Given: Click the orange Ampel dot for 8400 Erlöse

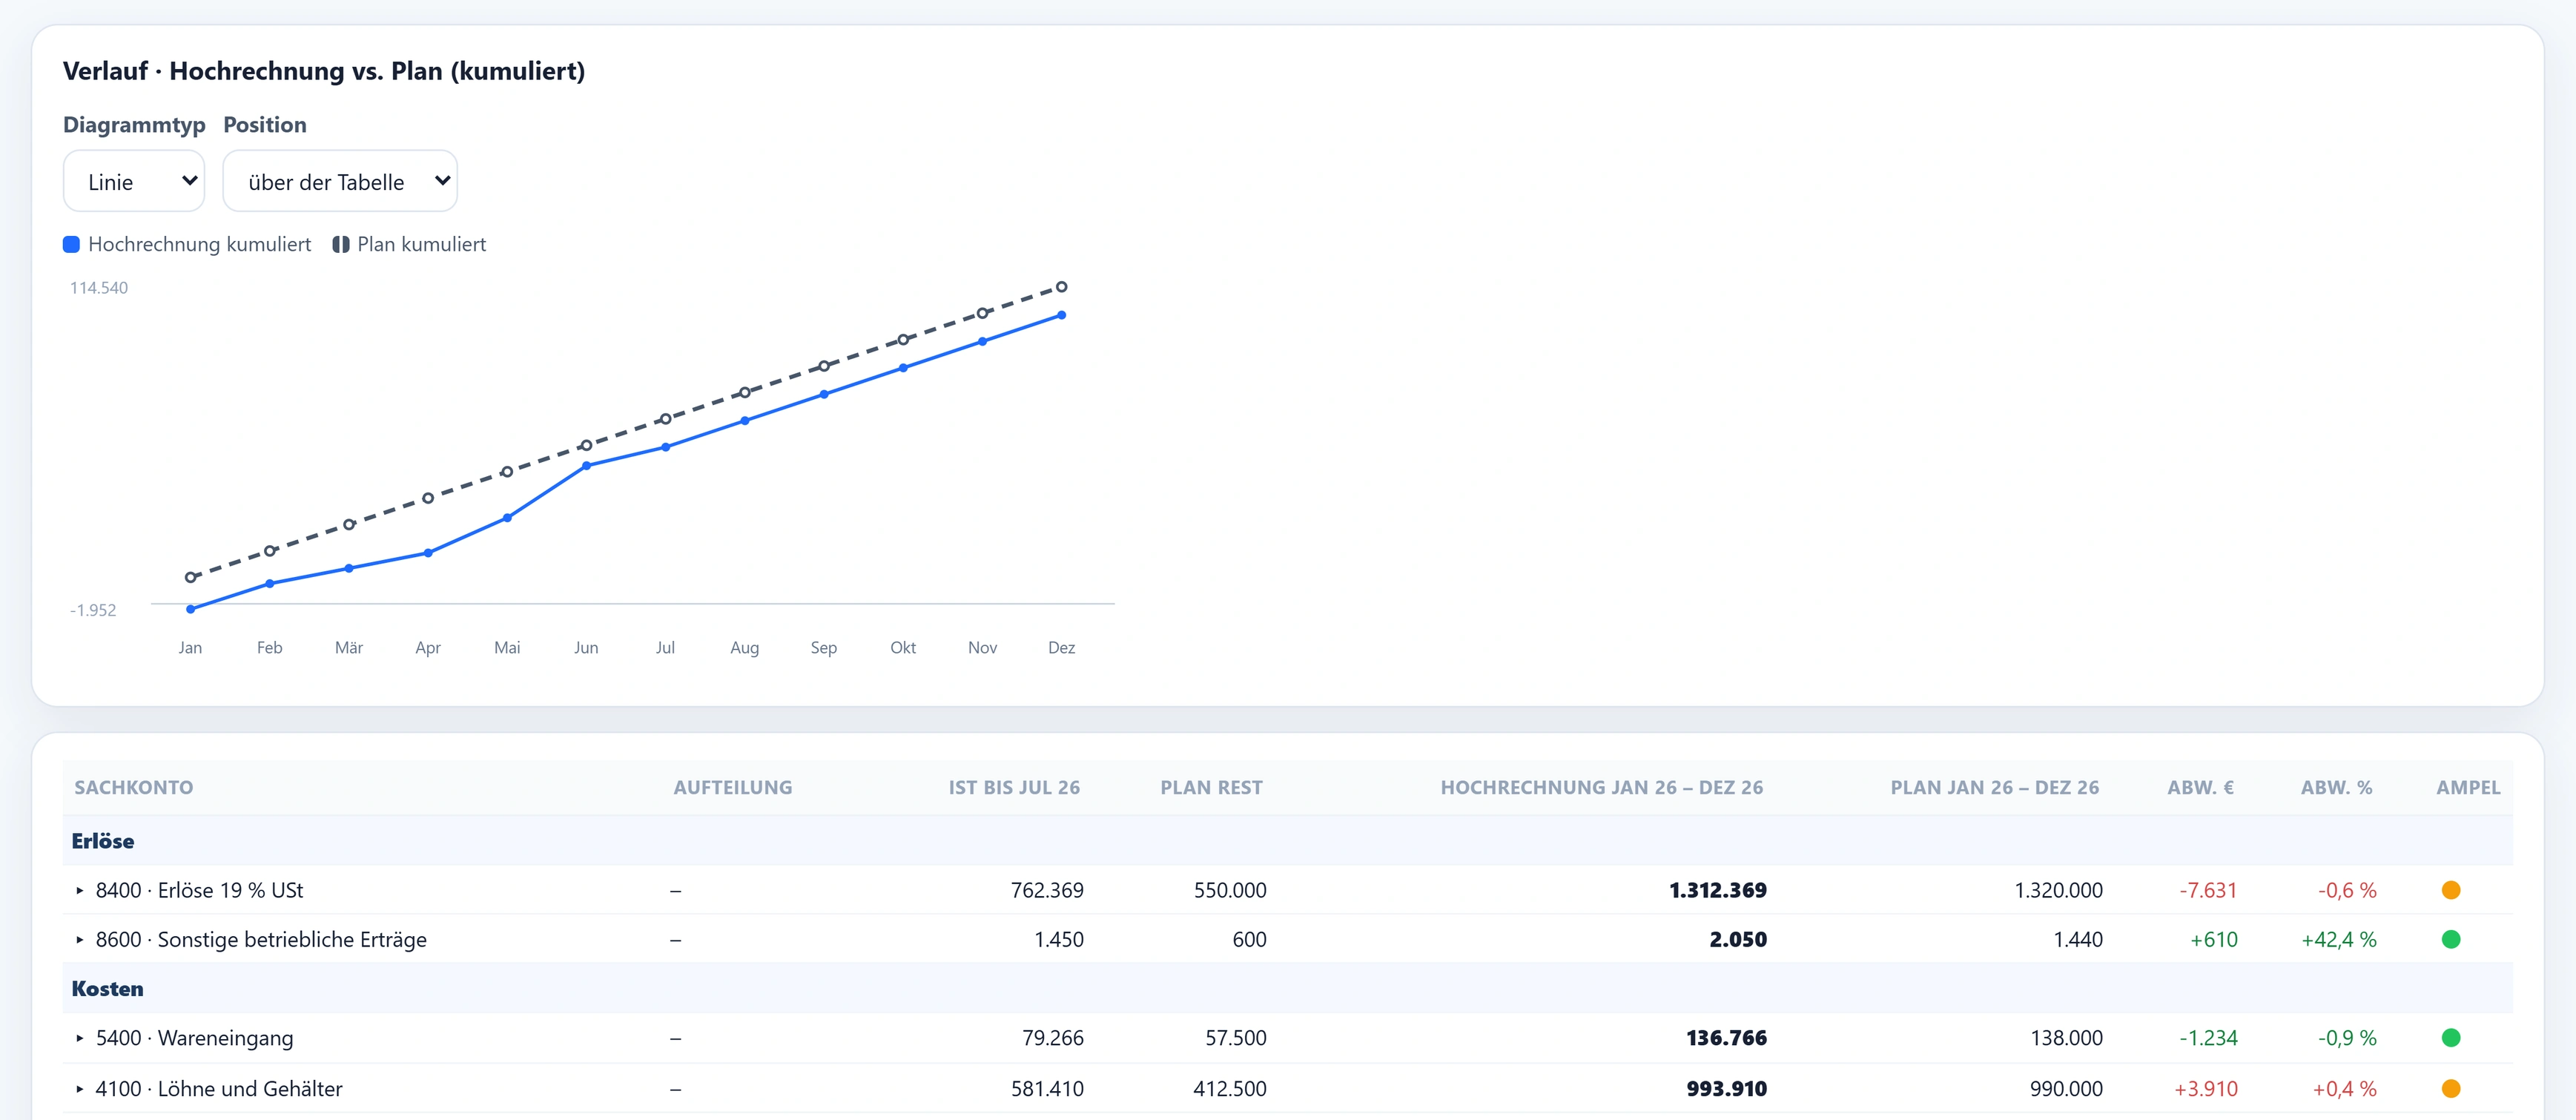Looking at the screenshot, I should pos(2450,890).
